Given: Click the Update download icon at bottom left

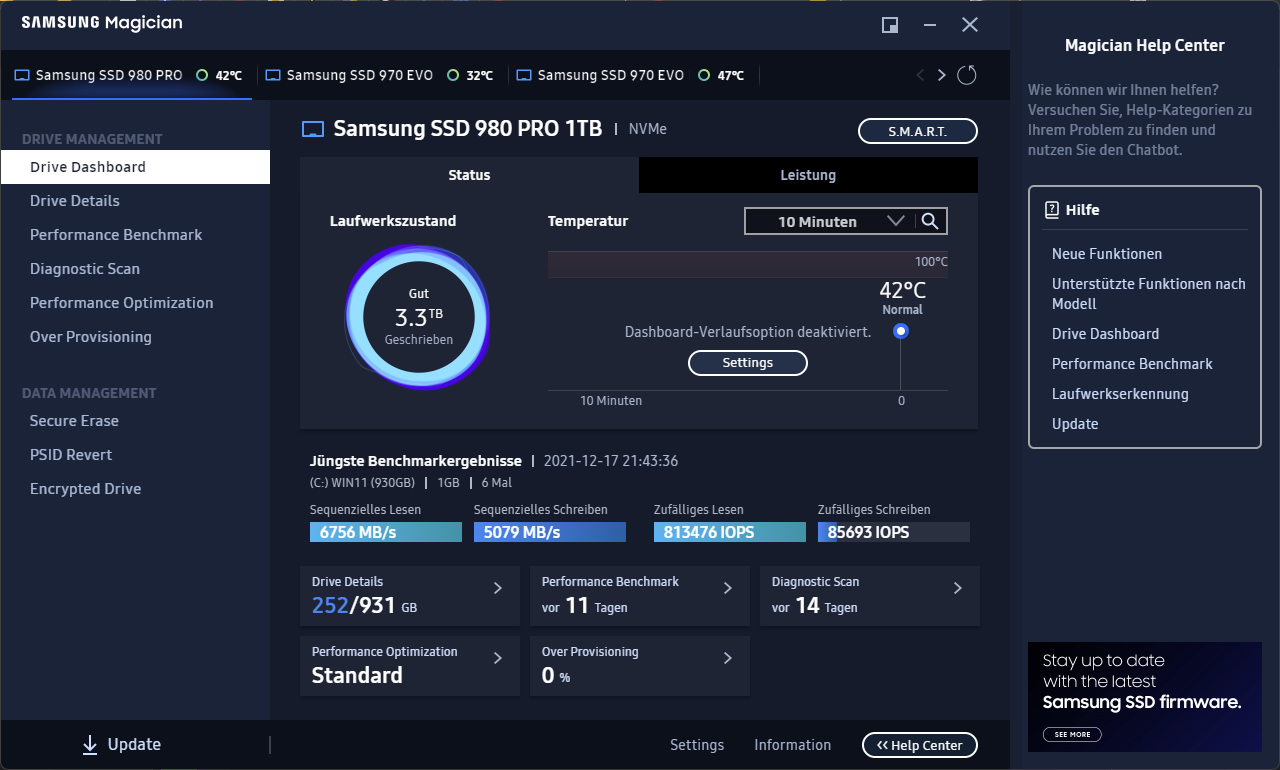Looking at the screenshot, I should [x=89, y=744].
